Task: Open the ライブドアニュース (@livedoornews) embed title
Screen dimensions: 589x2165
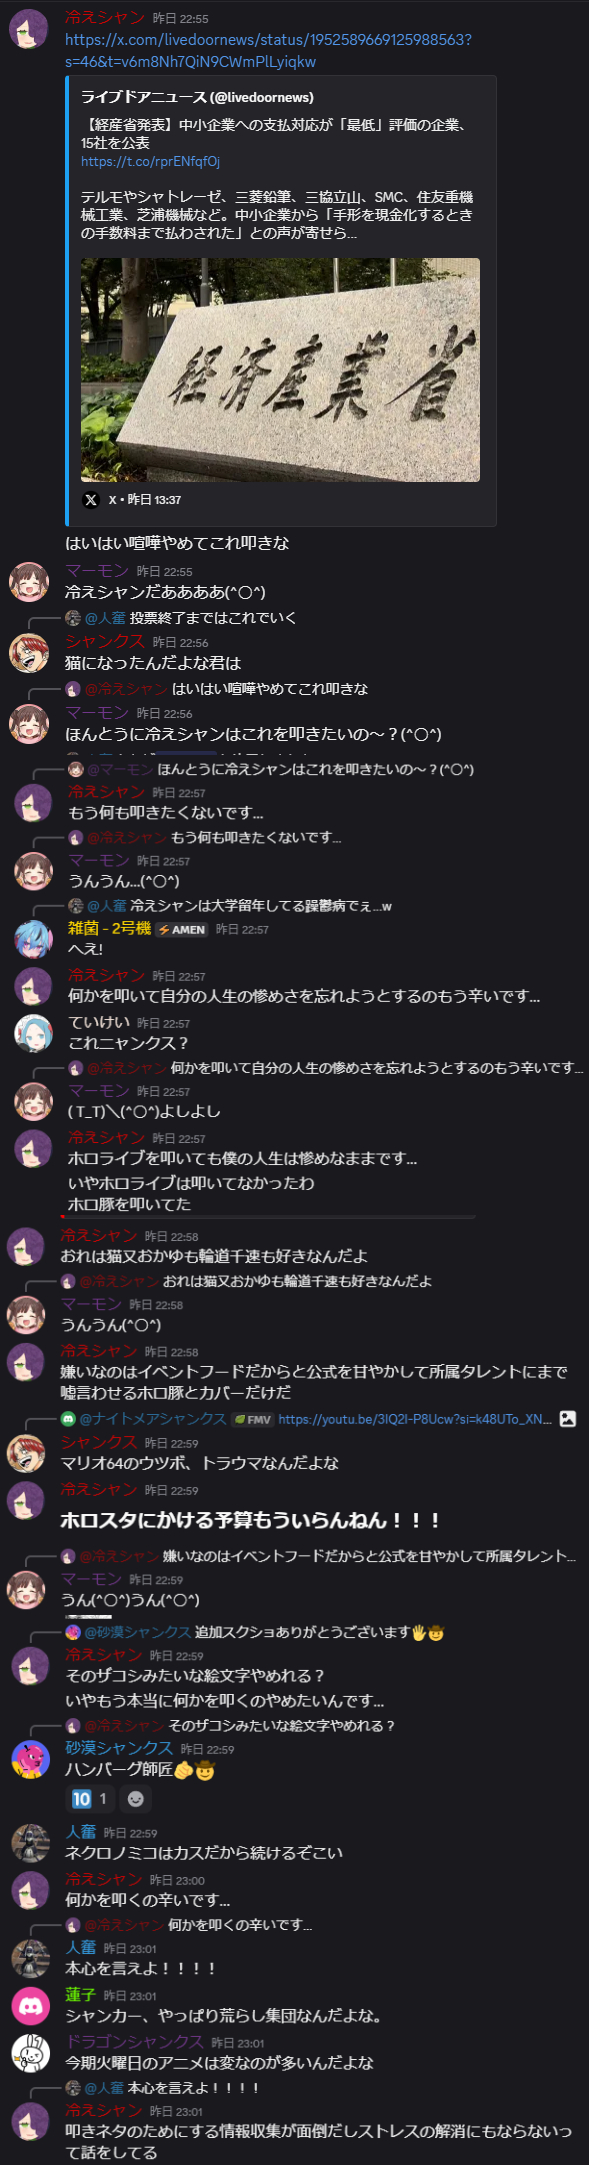Action: pyautogui.click(x=197, y=97)
